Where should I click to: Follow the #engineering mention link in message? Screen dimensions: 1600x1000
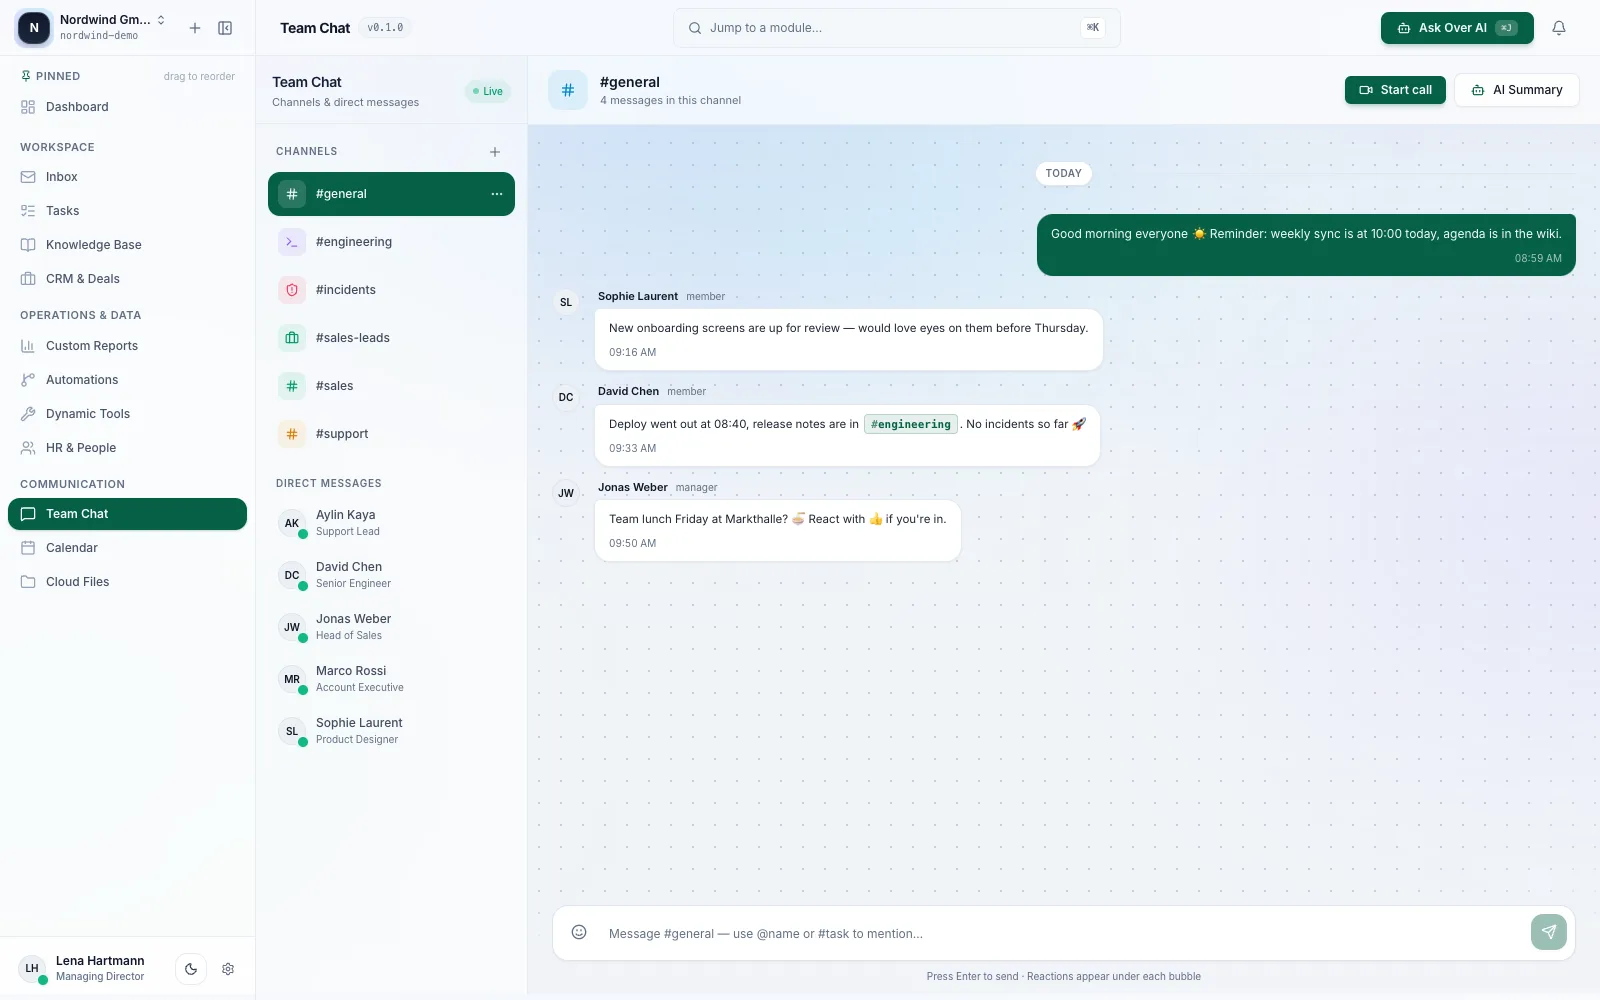[x=911, y=424]
